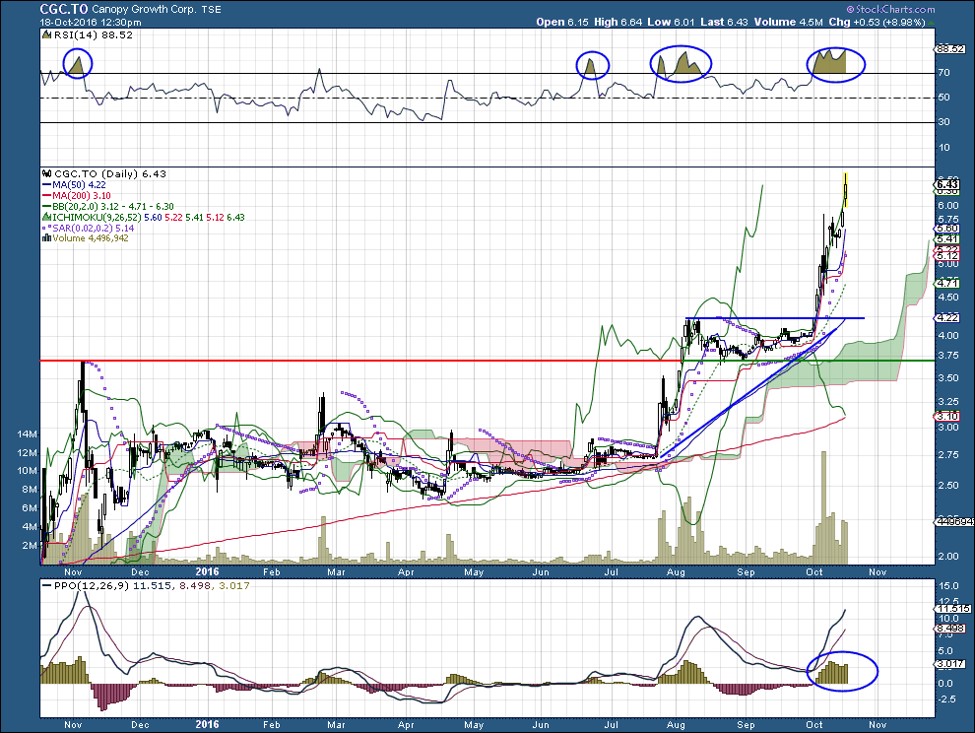The image size is (975, 733).
Task: Click the 6.43 last price tag on axis
Action: 947,185
